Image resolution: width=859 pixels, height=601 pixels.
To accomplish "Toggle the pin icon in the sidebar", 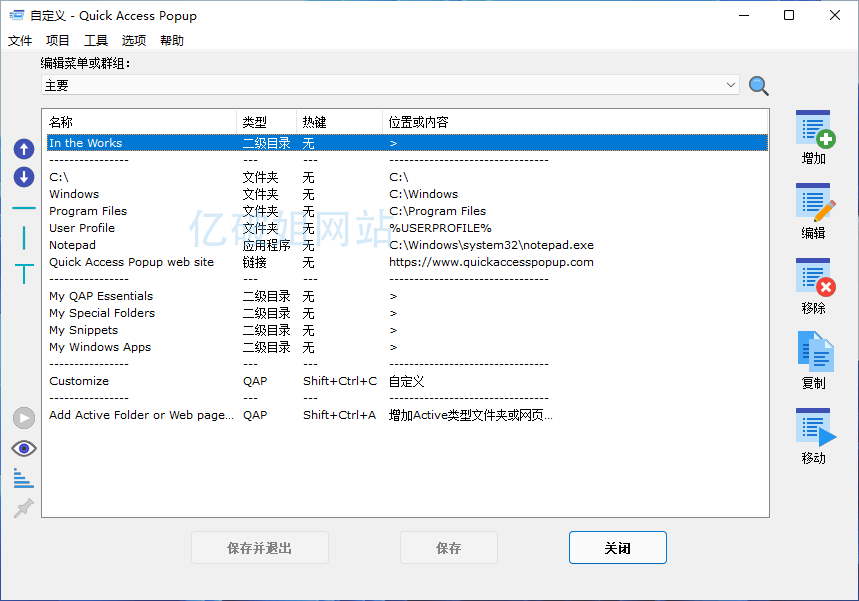I will (23, 508).
